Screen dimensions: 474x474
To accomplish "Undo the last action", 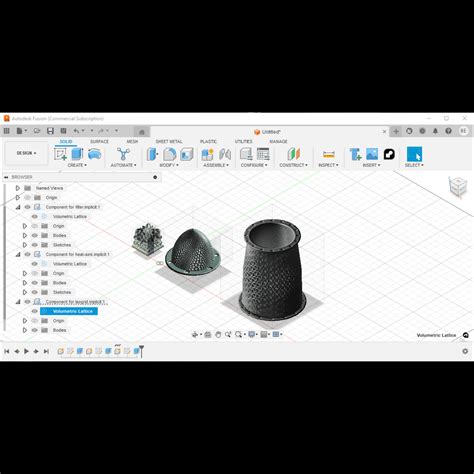I will [x=76, y=131].
